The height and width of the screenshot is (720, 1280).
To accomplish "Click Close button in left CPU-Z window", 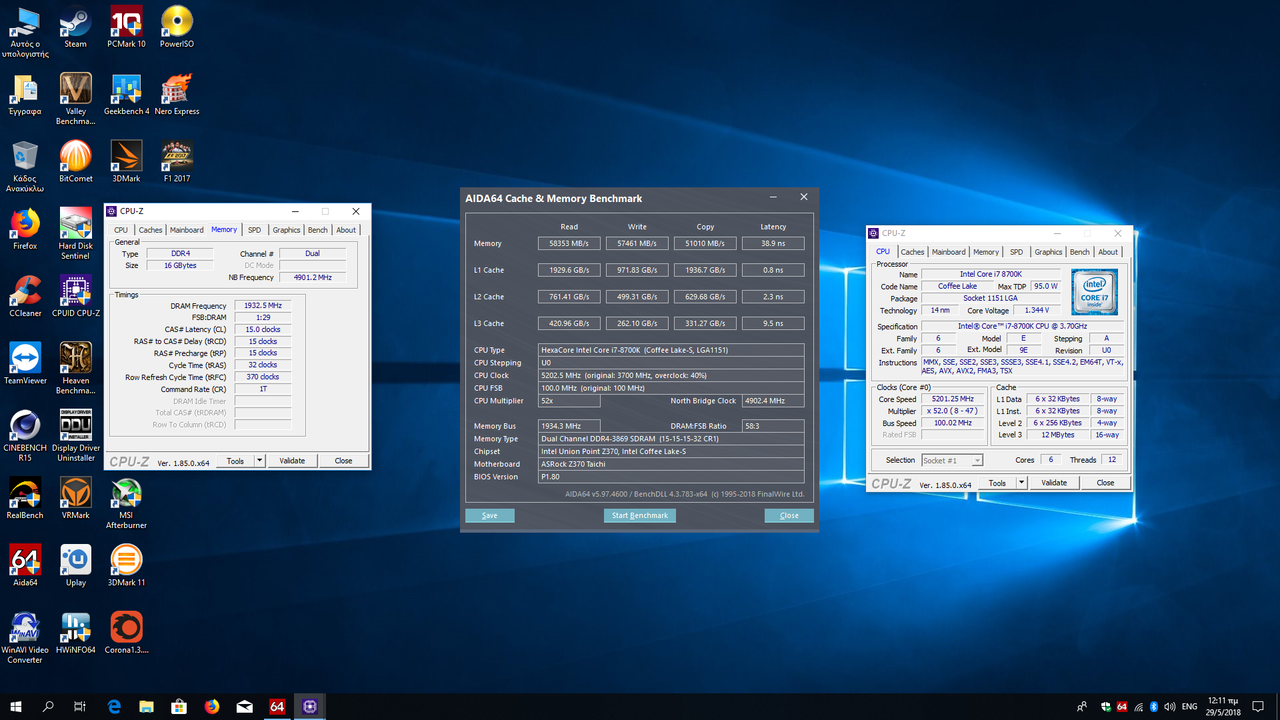I will pyautogui.click(x=343, y=461).
